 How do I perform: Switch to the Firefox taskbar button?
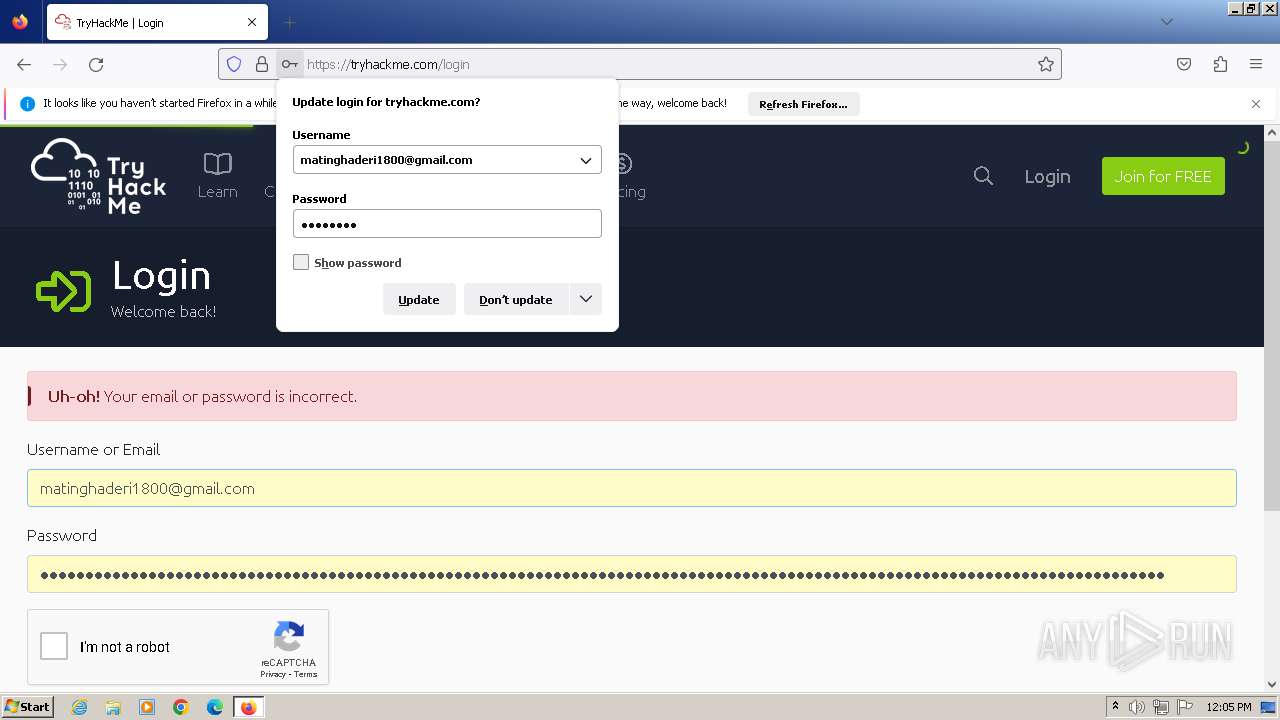pyautogui.click(x=248, y=707)
